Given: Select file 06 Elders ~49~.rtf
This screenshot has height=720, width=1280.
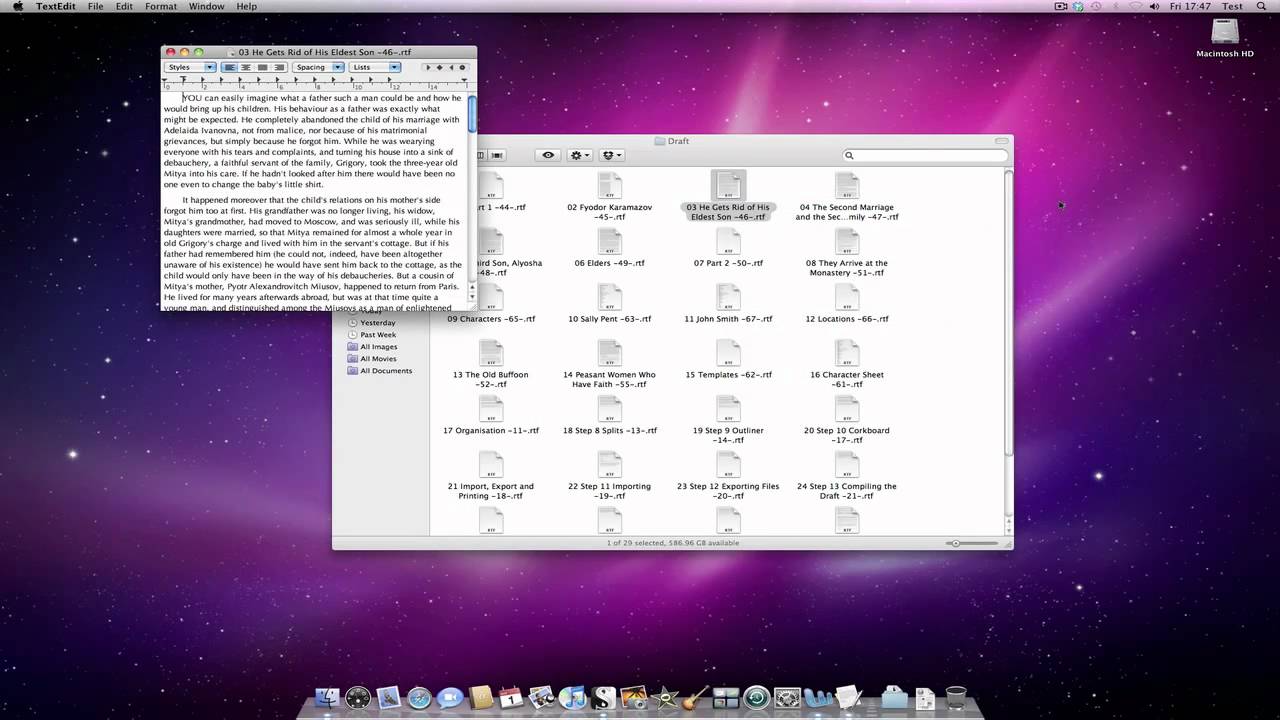Looking at the screenshot, I should pos(609,248).
